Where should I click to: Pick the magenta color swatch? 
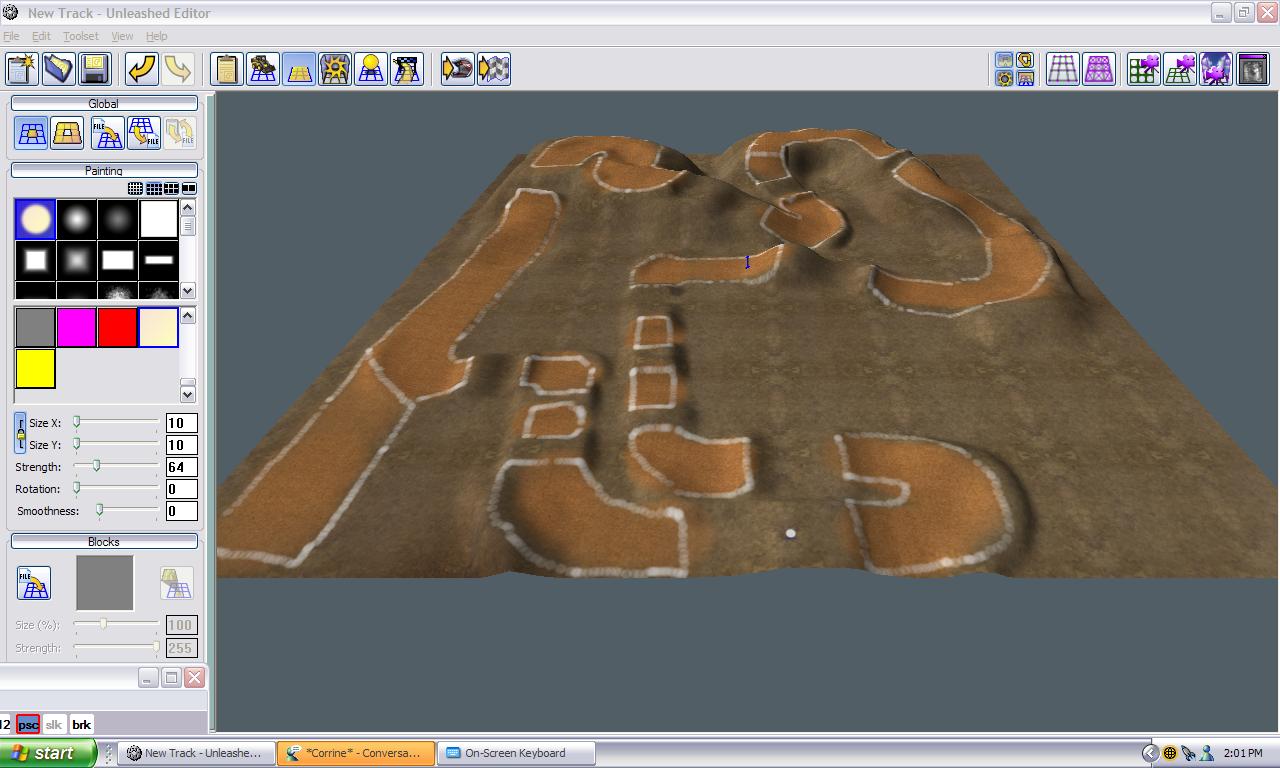click(x=76, y=327)
